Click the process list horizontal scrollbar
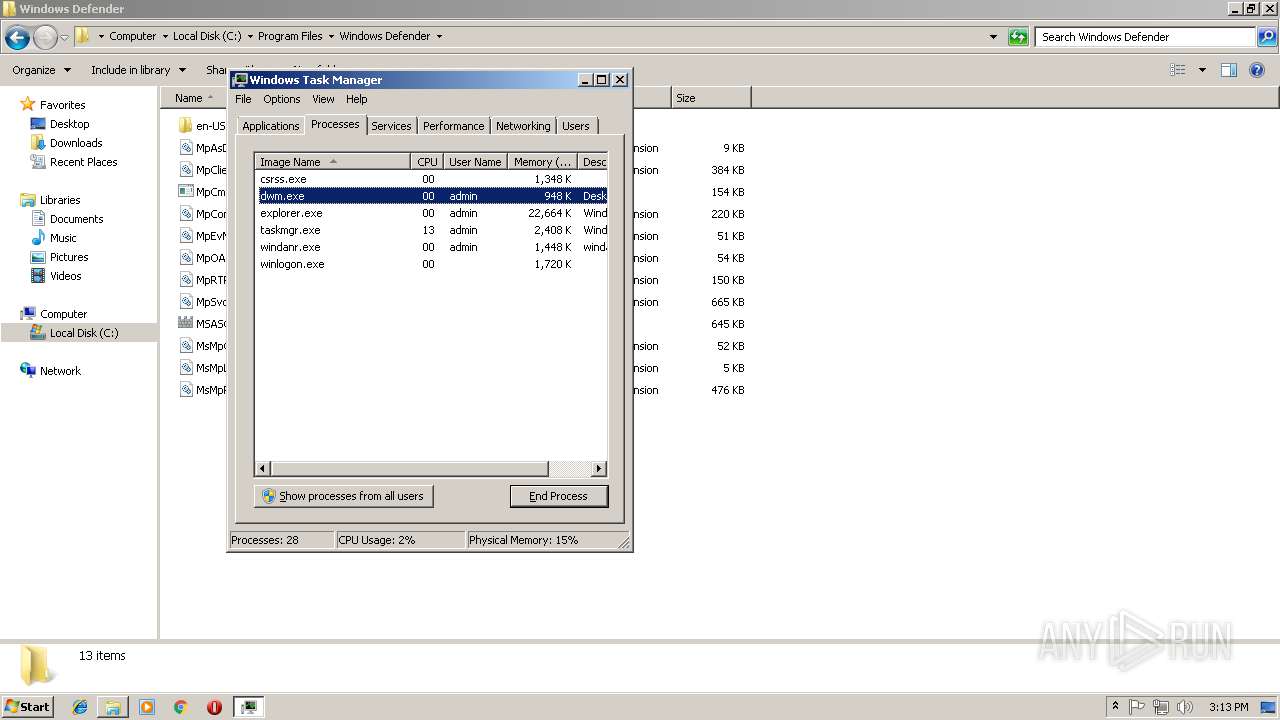Viewport: 1280px width, 720px height. [409, 468]
